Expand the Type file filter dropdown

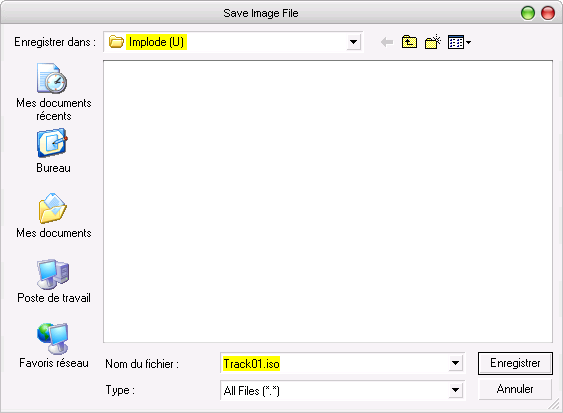point(455,390)
